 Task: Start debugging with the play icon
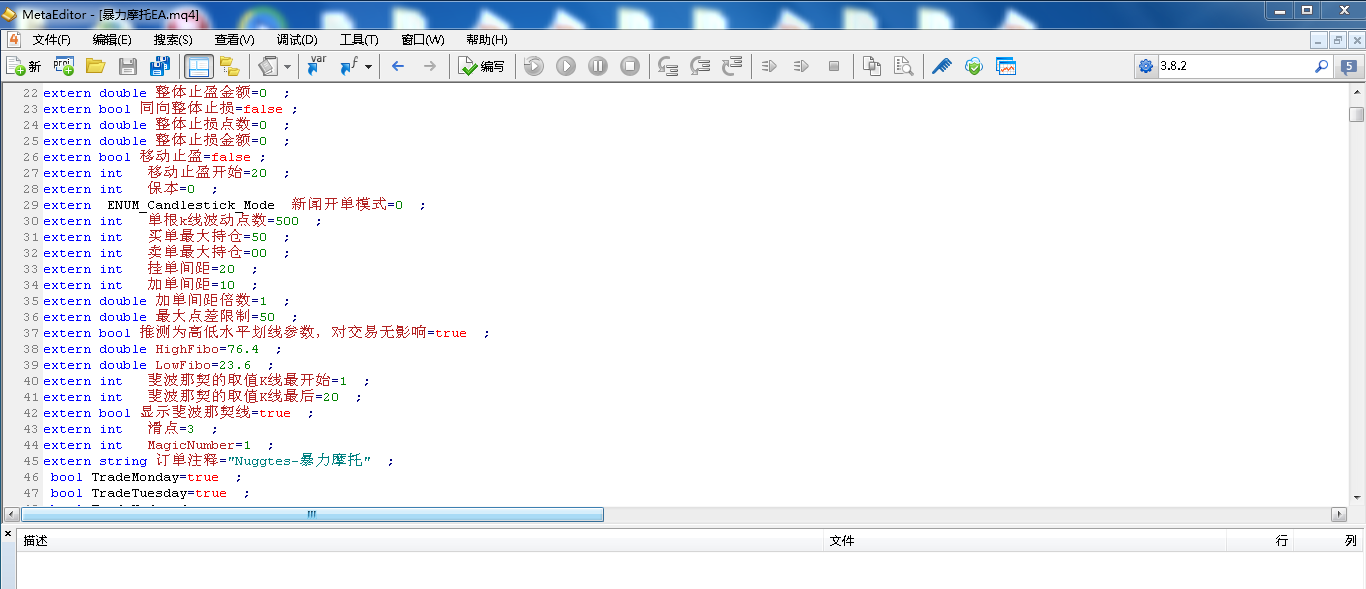[566, 66]
